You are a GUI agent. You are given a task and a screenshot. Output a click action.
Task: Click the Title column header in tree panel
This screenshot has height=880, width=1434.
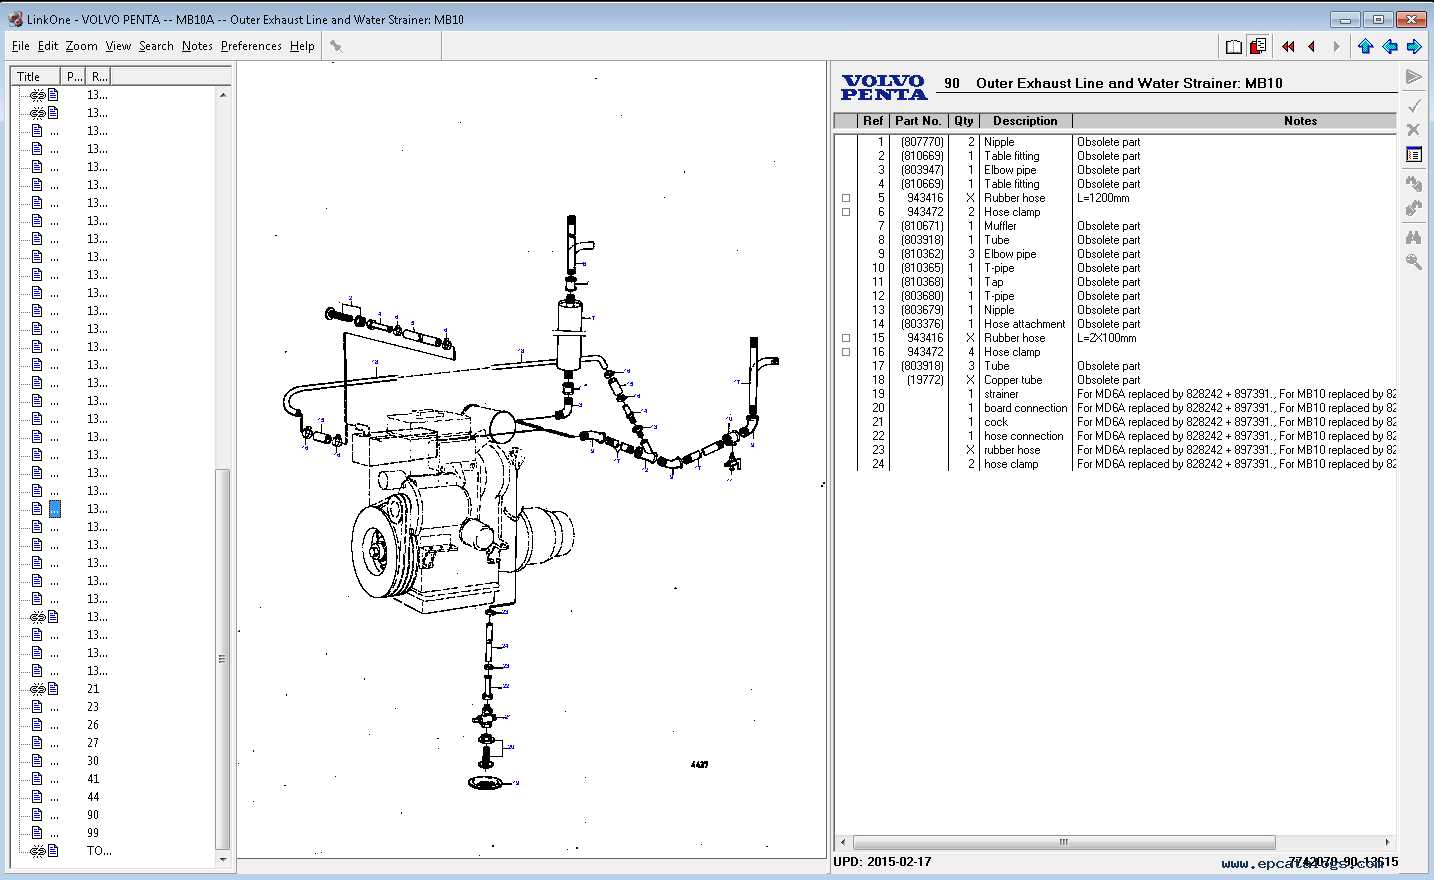click(x=36, y=76)
